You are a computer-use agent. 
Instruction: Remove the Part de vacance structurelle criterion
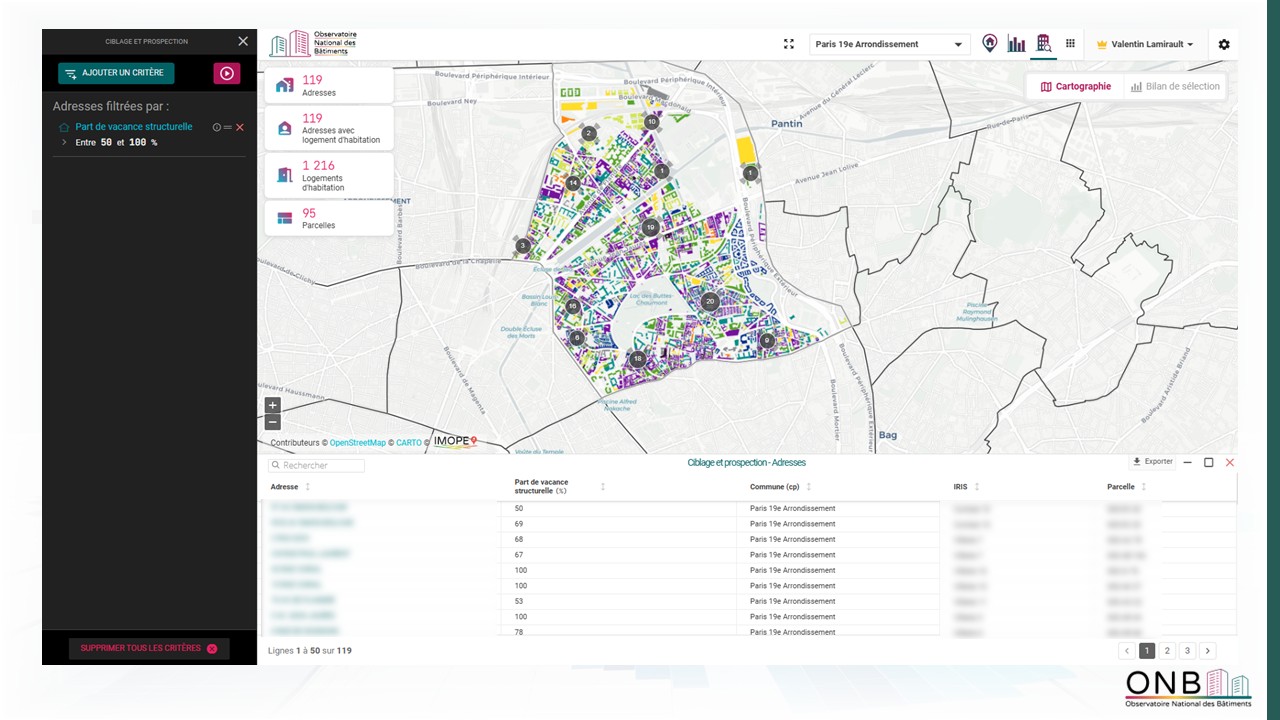(x=240, y=127)
